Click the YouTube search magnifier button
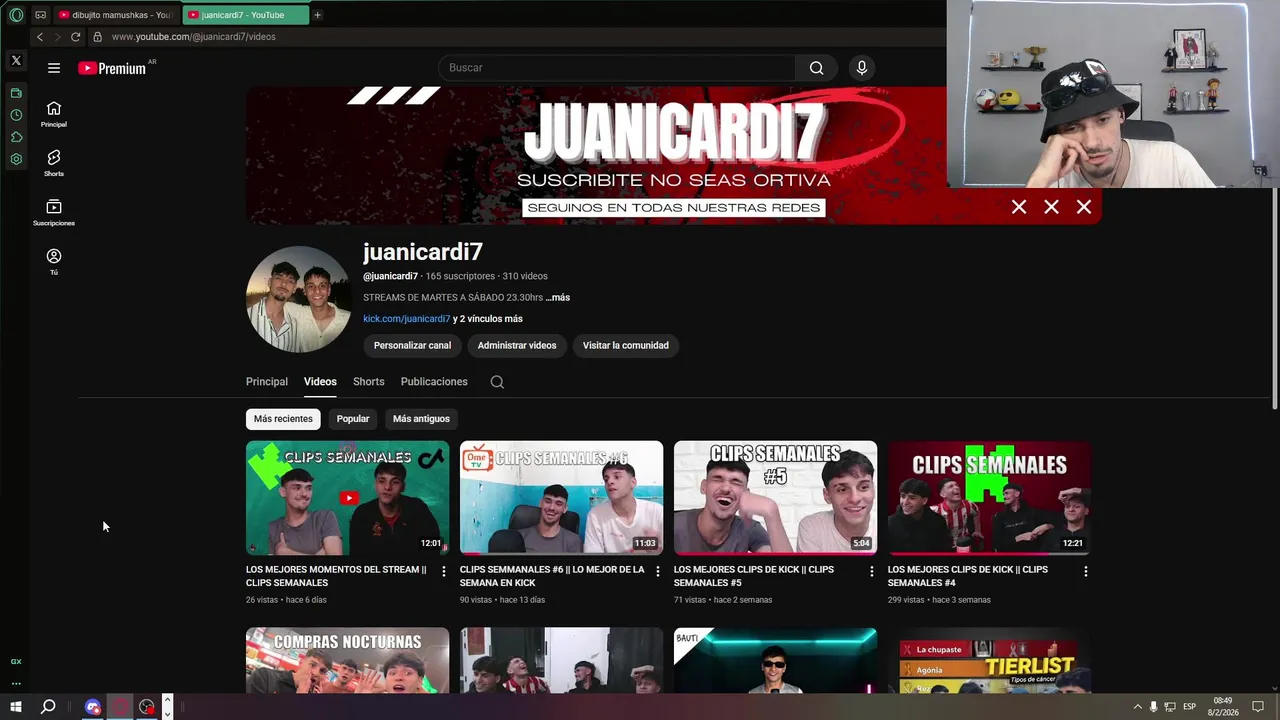 coord(817,68)
